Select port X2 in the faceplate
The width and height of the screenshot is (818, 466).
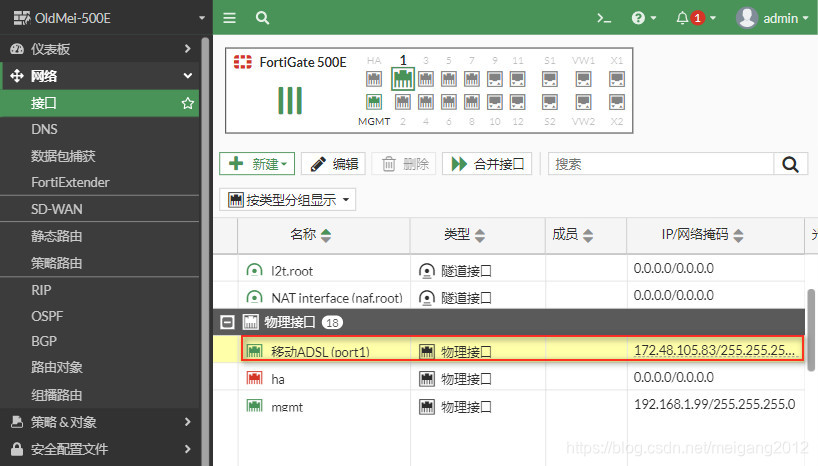pos(617,102)
